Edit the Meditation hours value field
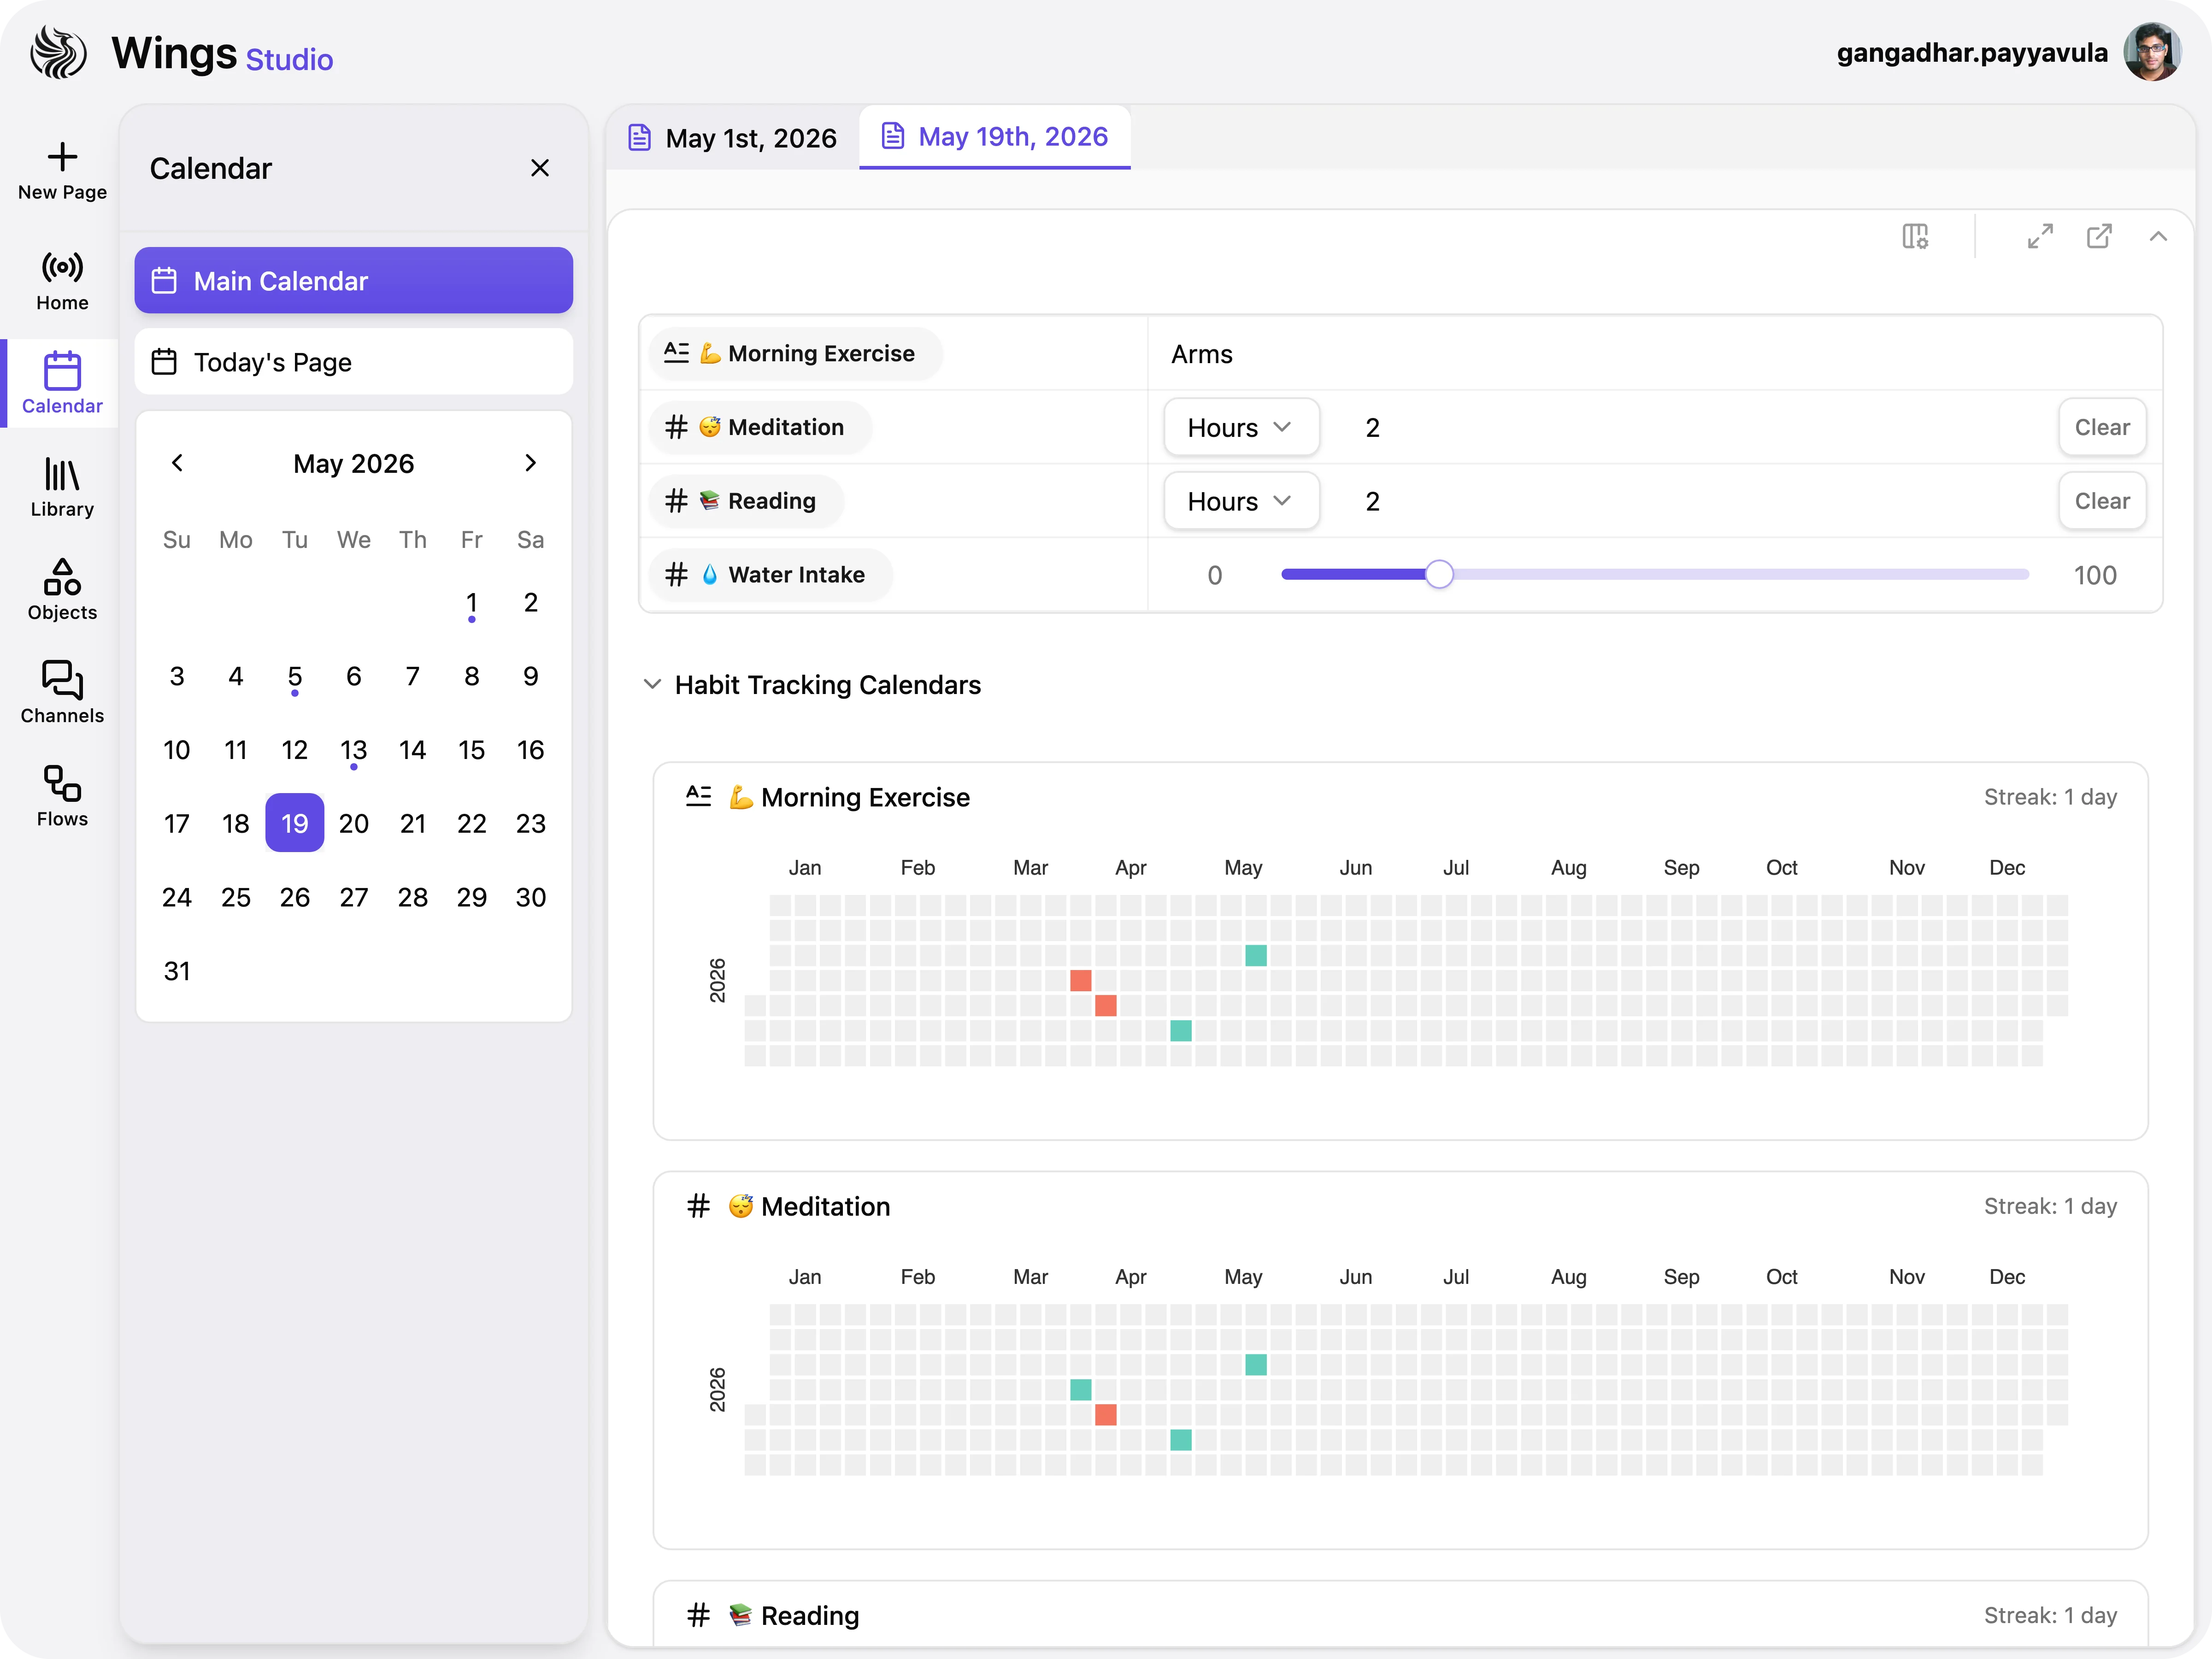Image resolution: width=2212 pixels, height=1659 pixels. [x=1373, y=428]
